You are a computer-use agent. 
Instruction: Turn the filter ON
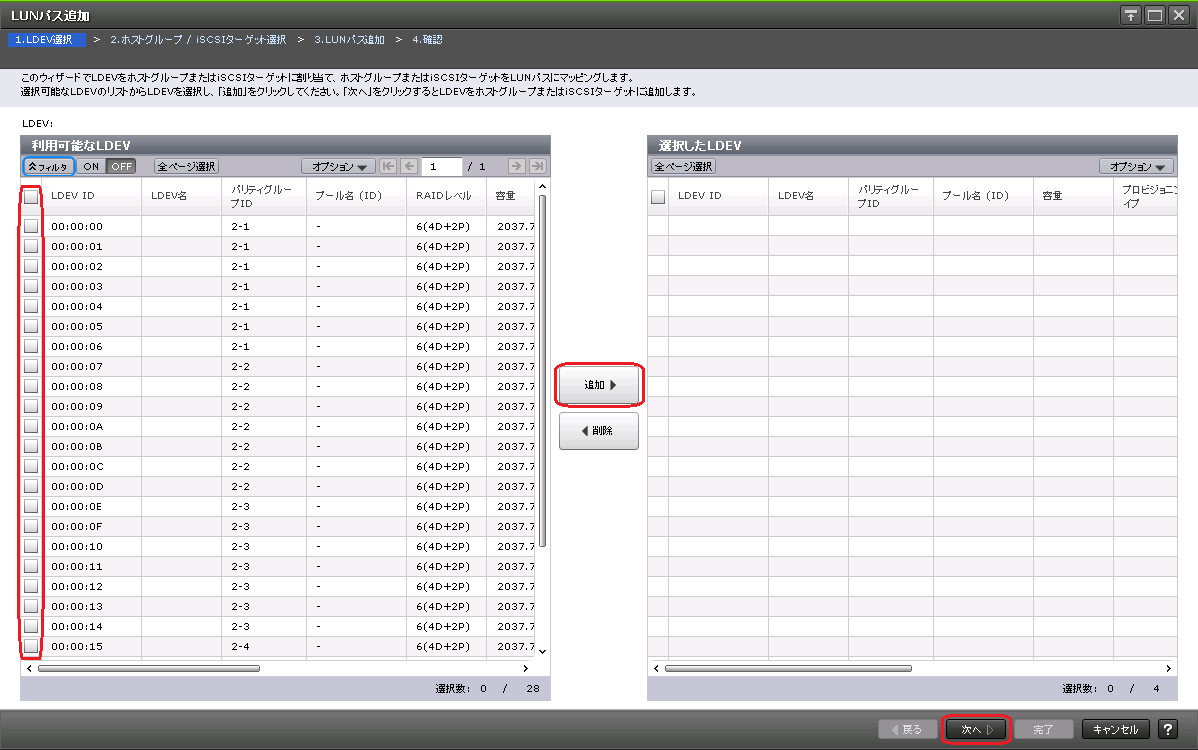(x=91, y=167)
